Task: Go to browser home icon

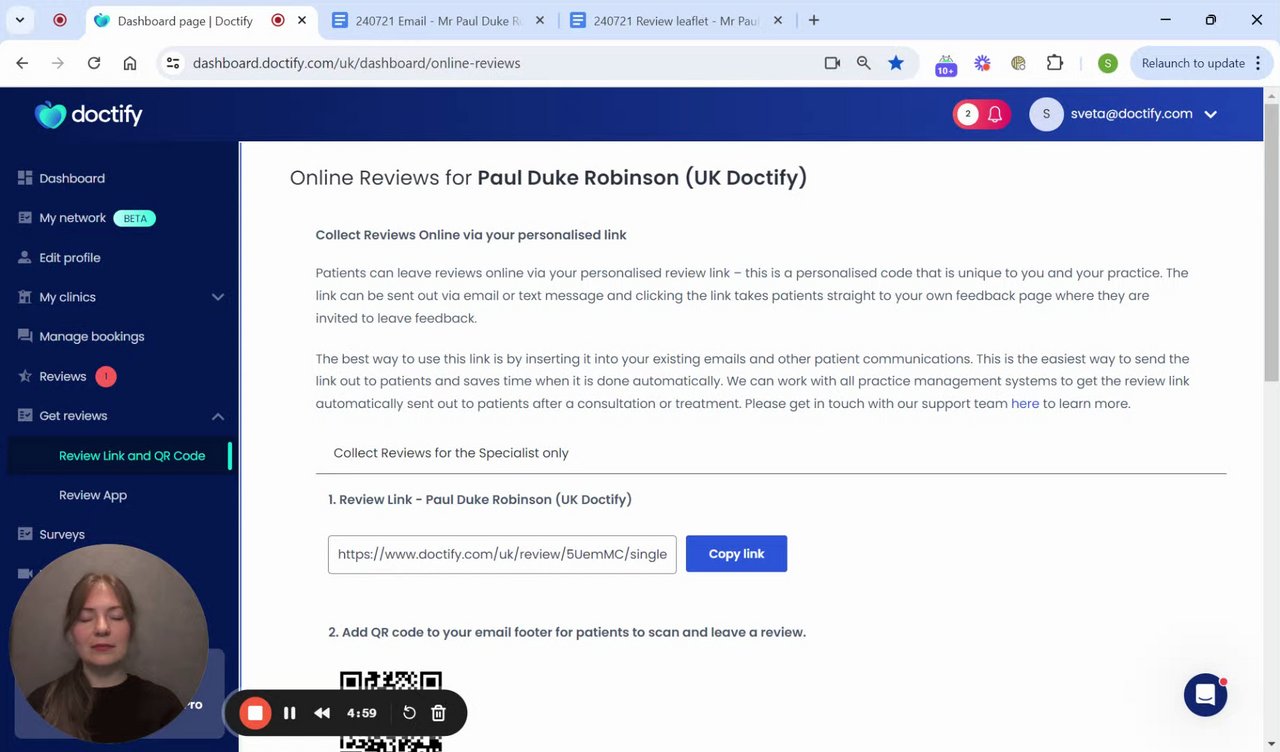Action: click(130, 63)
